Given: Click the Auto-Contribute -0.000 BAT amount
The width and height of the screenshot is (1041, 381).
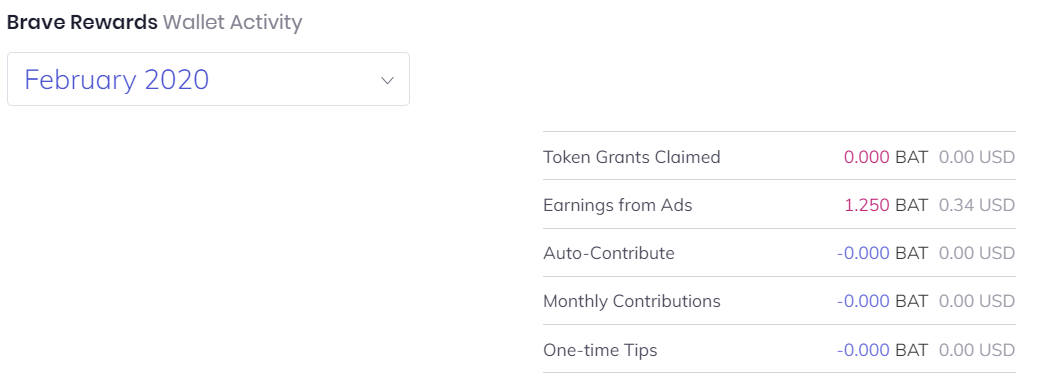Looking at the screenshot, I should 882,253.
